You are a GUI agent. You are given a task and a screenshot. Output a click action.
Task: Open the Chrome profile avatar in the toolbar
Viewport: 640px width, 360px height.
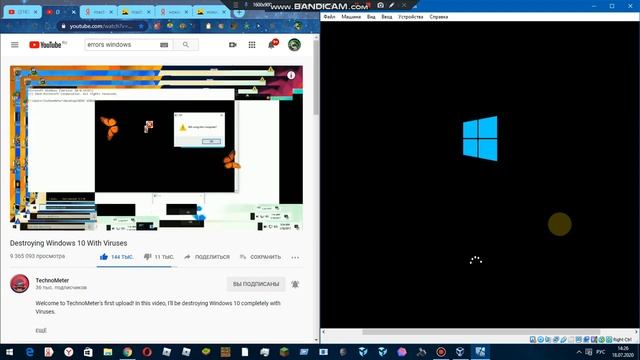(x=298, y=26)
